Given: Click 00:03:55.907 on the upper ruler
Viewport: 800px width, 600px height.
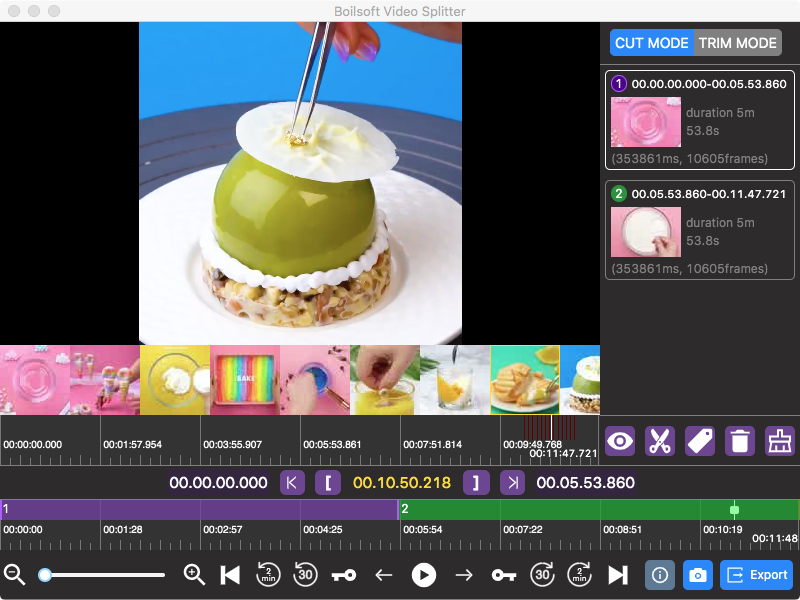Looking at the screenshot, I should click(x=232, y=444).
